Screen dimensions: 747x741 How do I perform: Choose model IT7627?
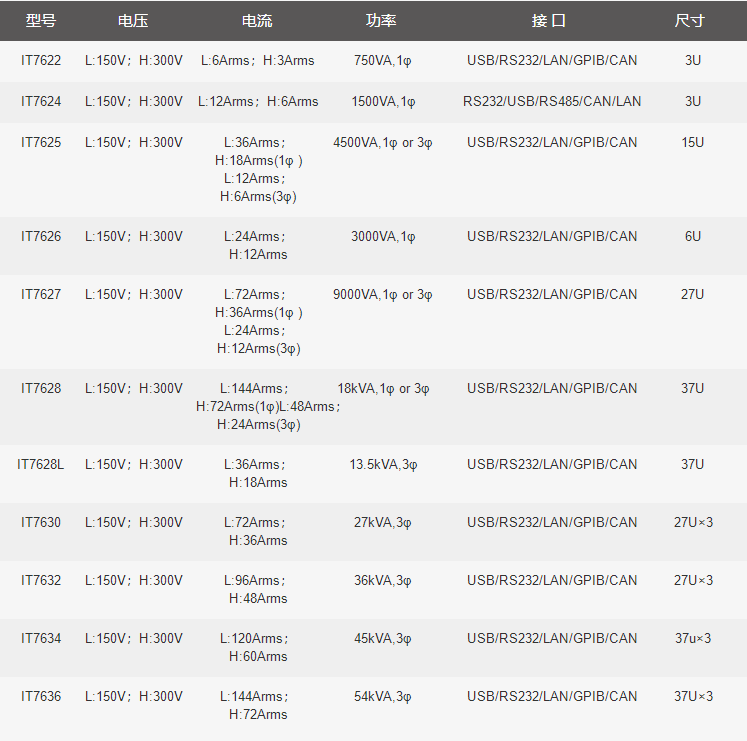click(x=41, y=294)
